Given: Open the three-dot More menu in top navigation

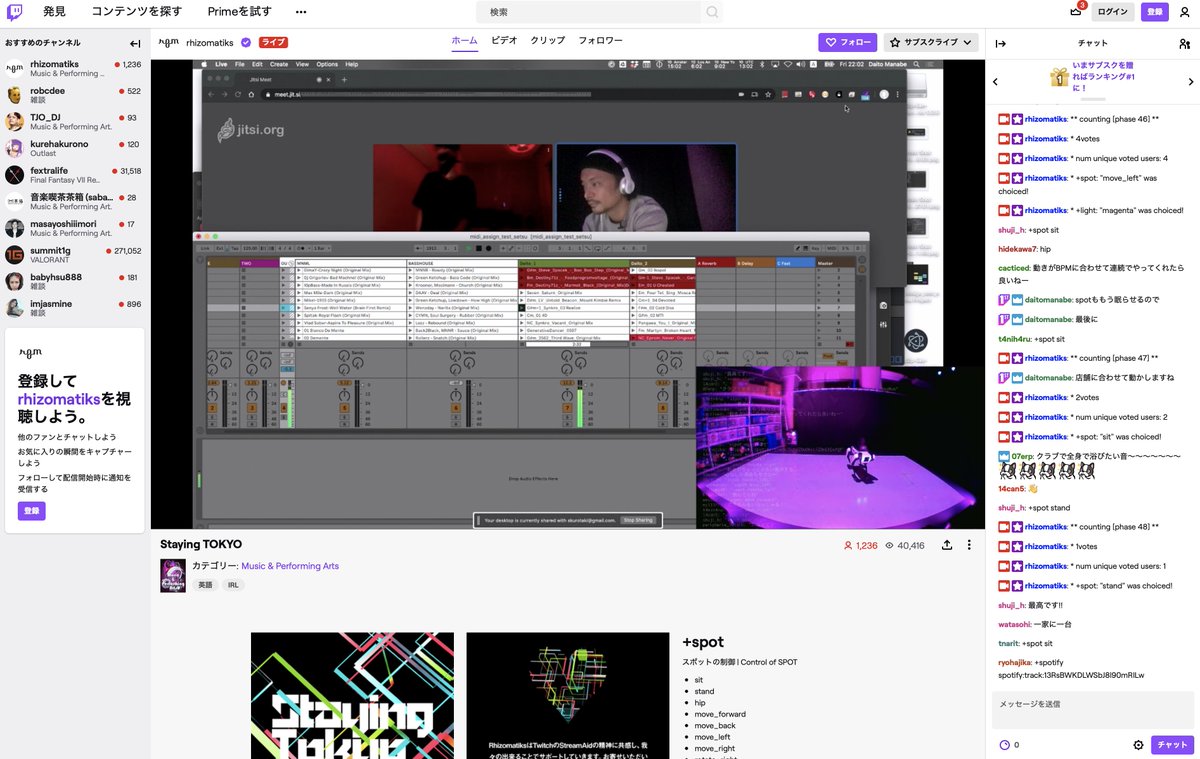Looking at the screenshot, I should click(301, 12).
